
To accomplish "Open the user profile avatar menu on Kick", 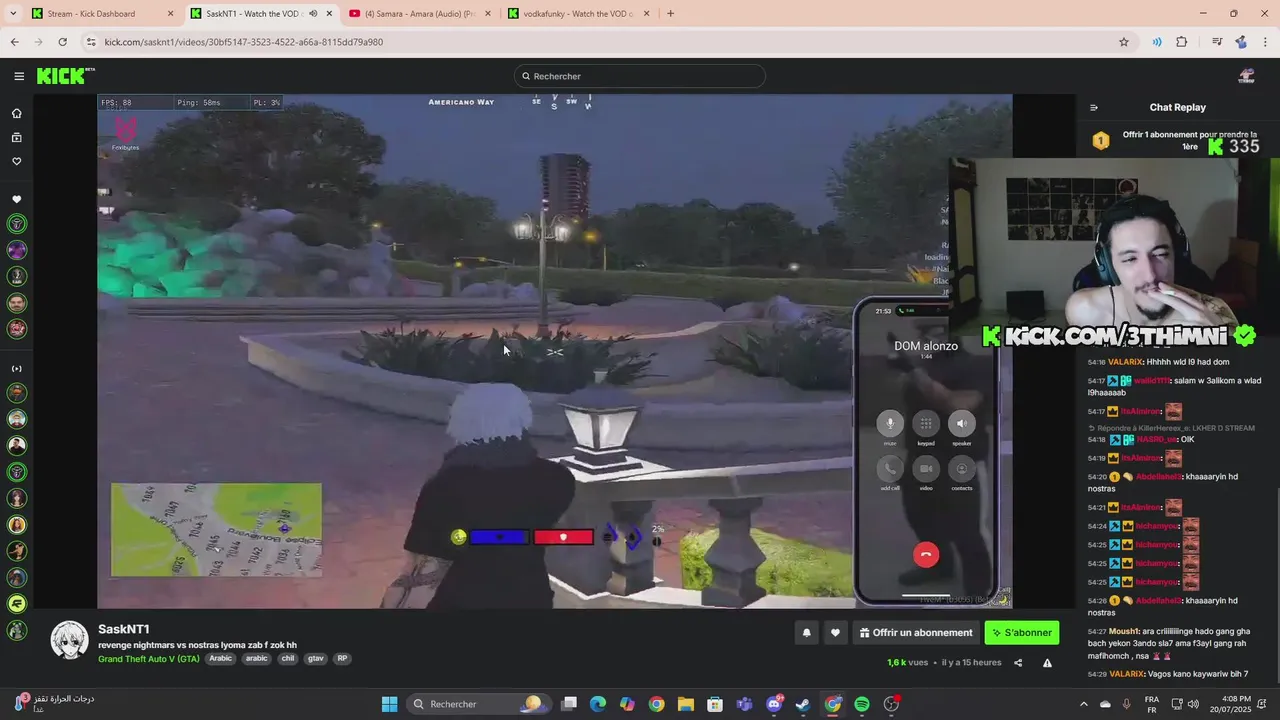I will click(1246, 76).
